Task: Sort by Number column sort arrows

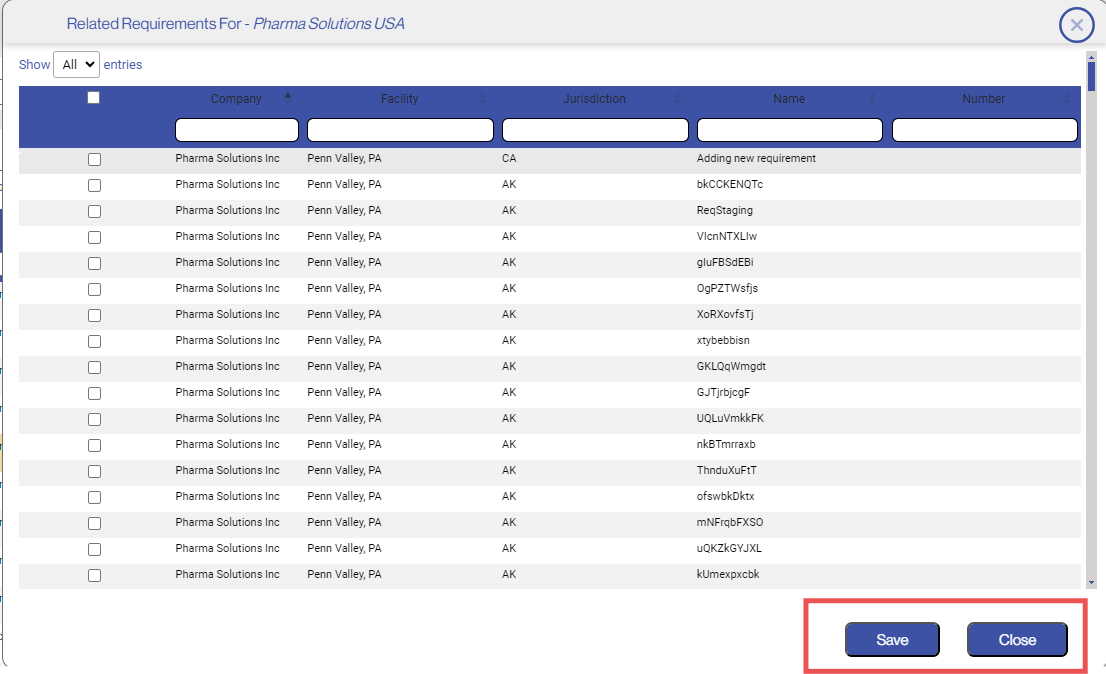Action: (x=1066, y=99)
